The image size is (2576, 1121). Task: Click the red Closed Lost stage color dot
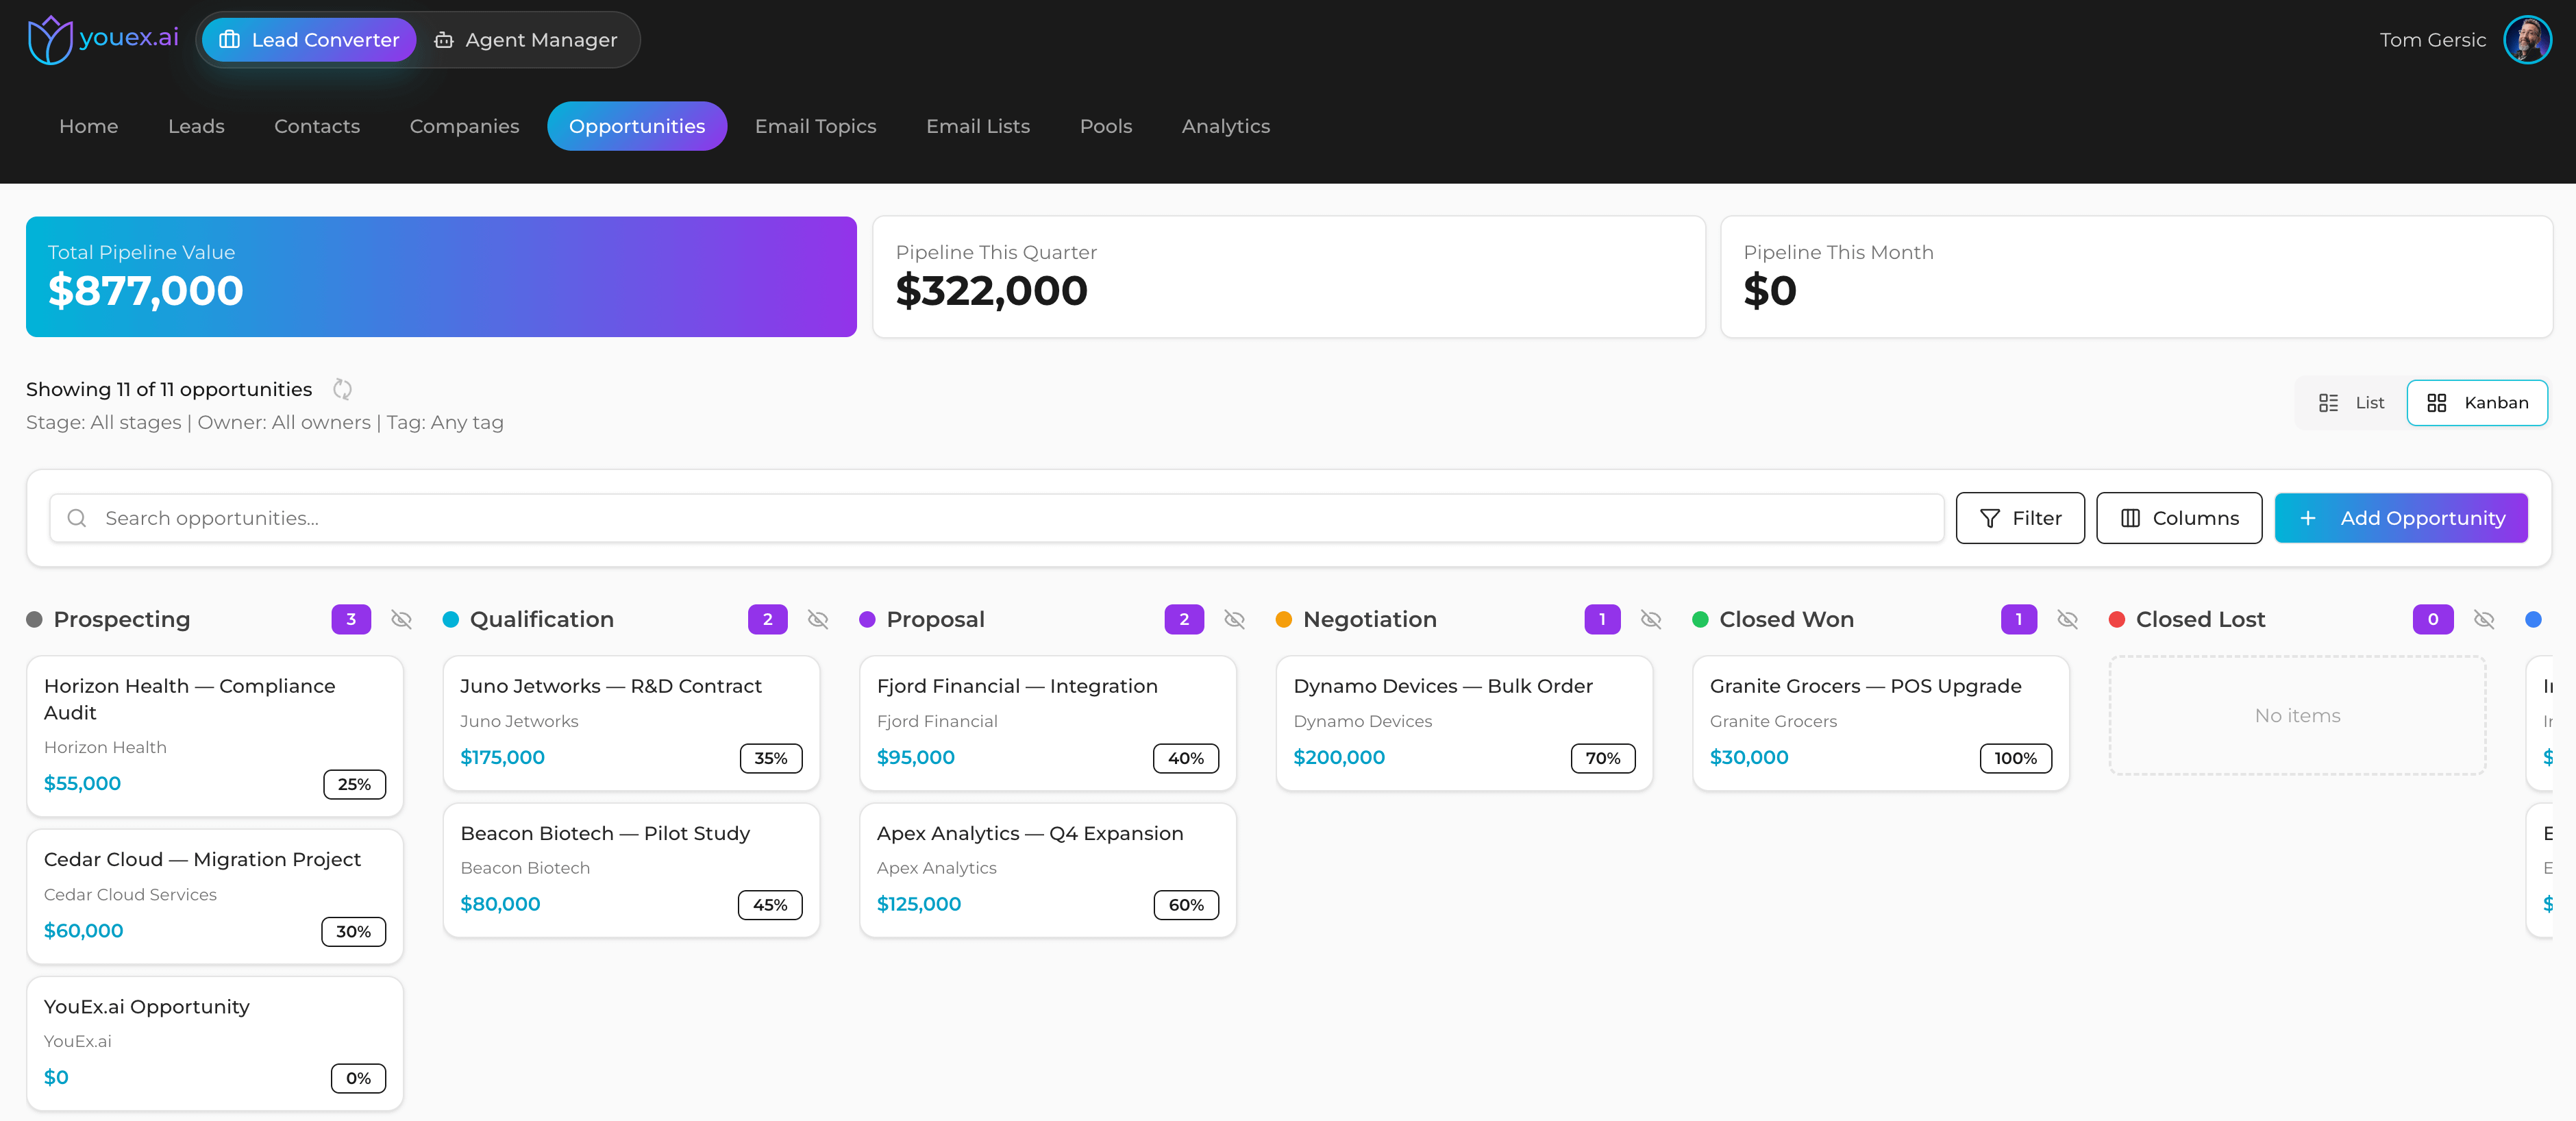[x=2117, y=620]
